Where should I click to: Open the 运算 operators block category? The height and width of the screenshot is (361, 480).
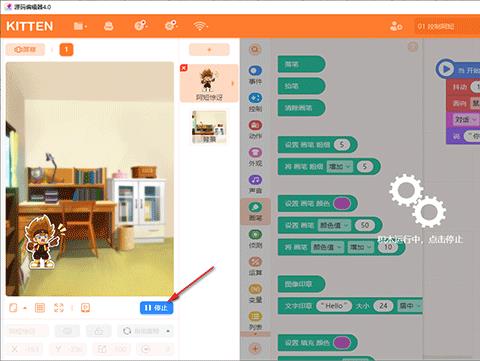pyautogui.click(x=255, y=266)
